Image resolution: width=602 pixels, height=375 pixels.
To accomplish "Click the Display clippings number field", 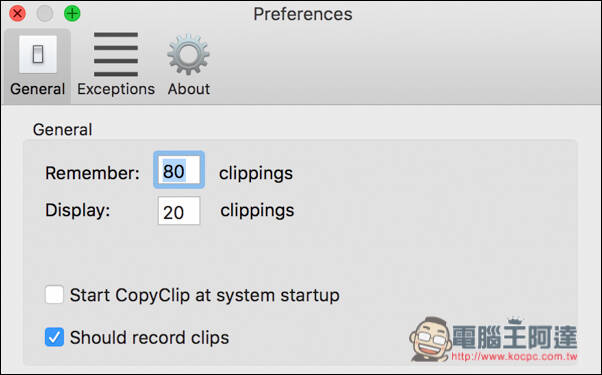I will point(179,211).
